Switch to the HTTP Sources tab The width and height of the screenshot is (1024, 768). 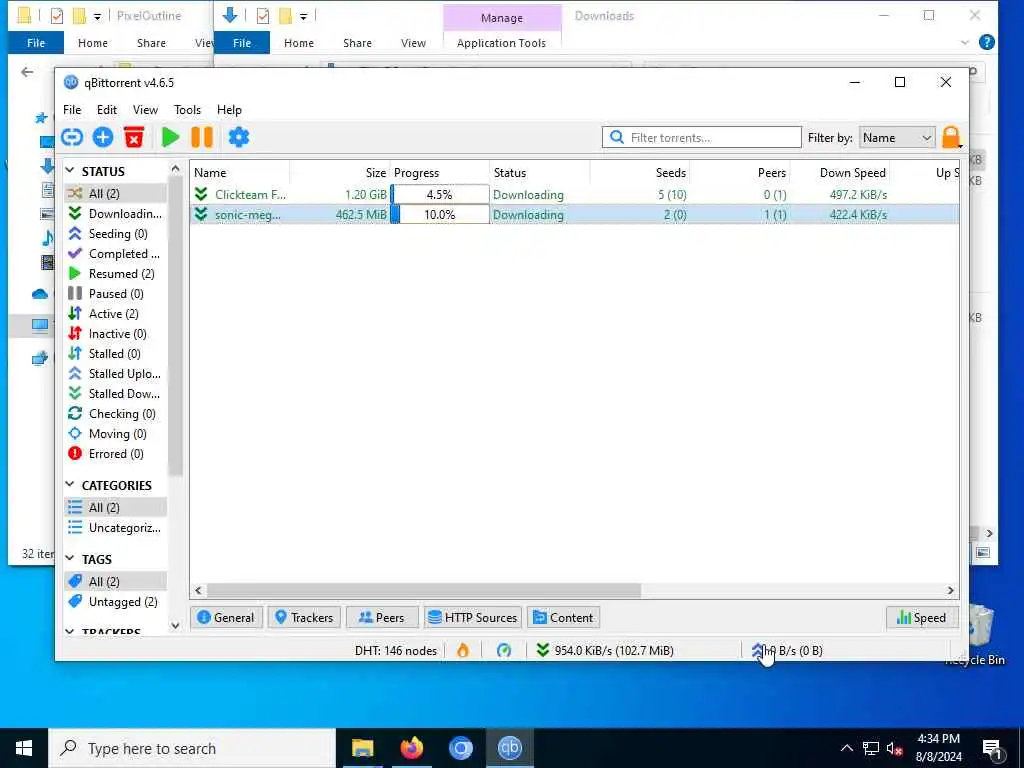(x=473, y=618)
